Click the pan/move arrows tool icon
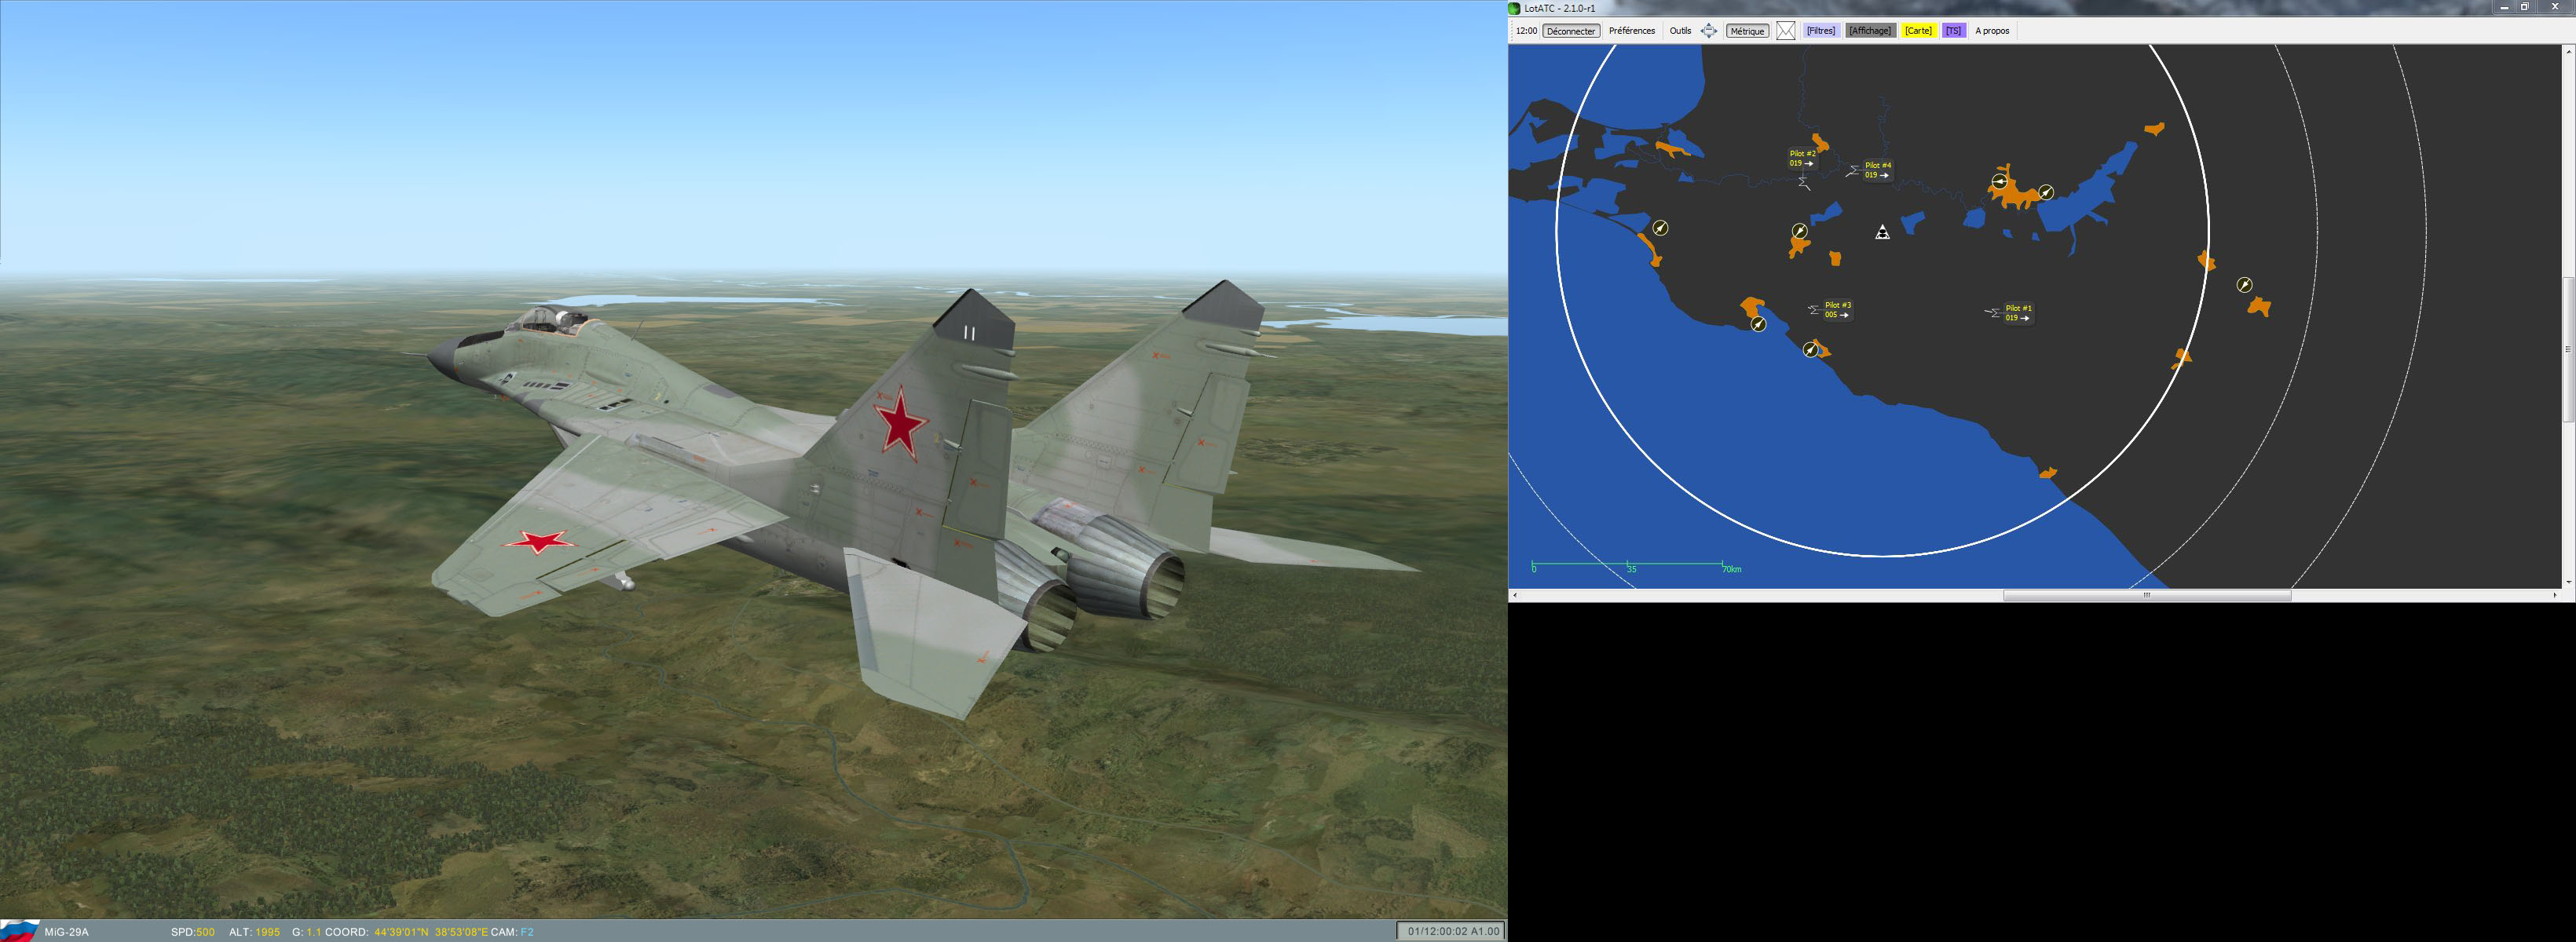Image resolution: width=2576 pixels, height=942 pixels. click(1709, 31)
